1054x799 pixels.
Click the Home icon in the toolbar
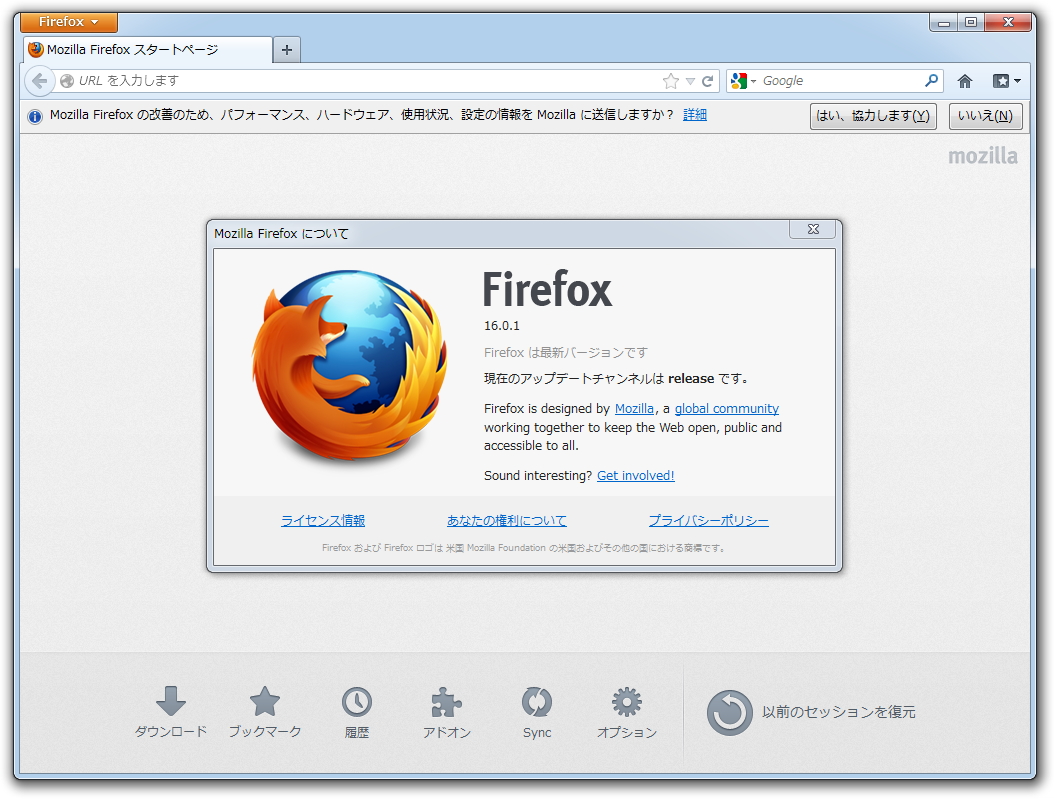[967, 81]
